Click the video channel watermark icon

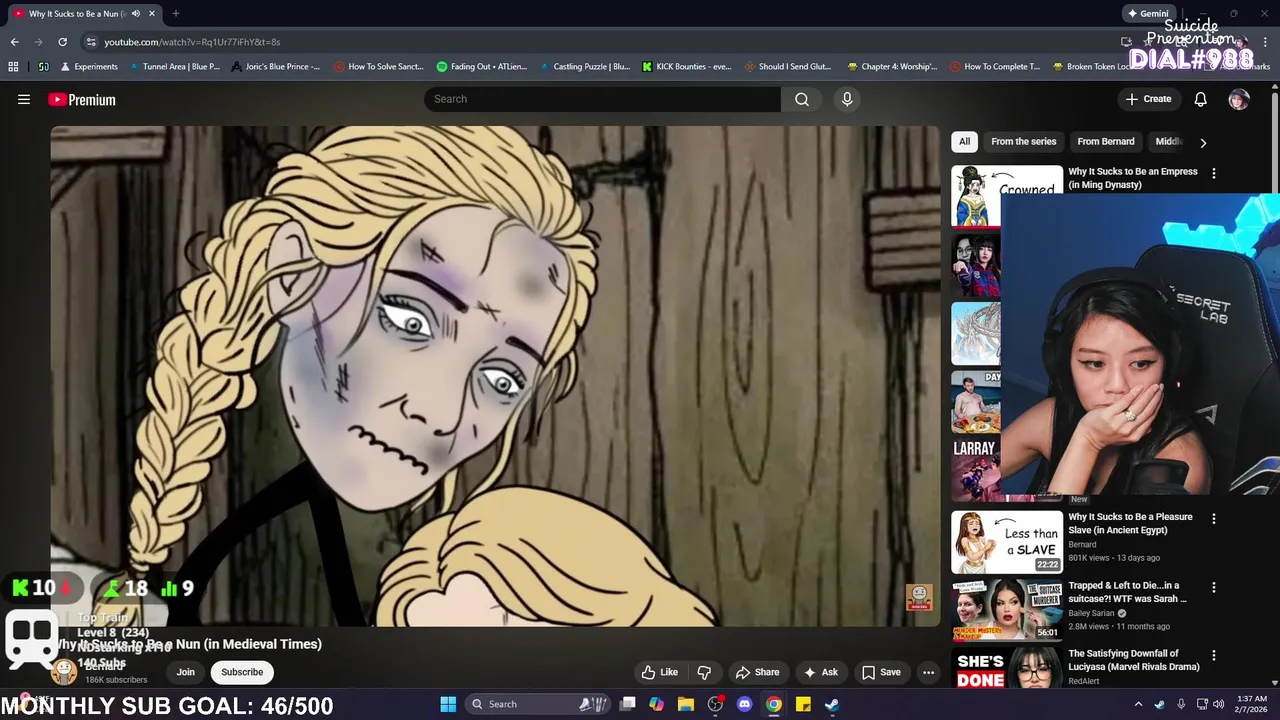919,597
